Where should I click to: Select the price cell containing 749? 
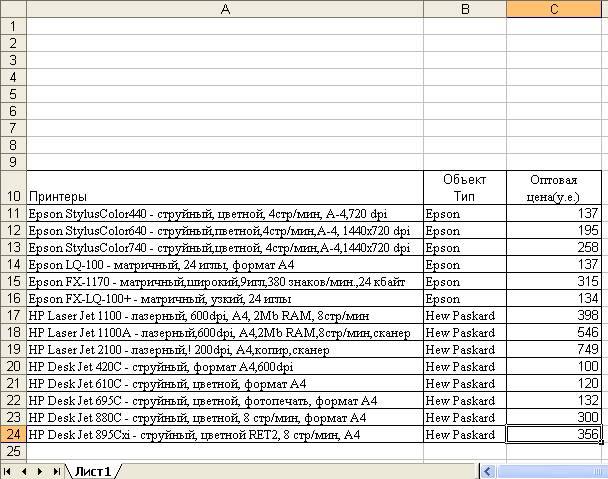554,349
